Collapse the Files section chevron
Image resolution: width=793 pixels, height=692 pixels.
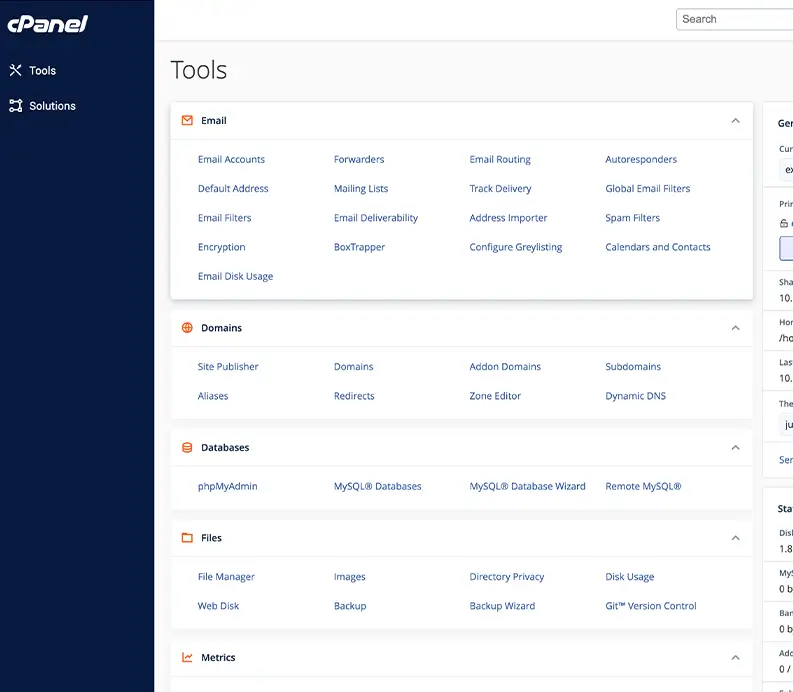[x=735, y=538]
